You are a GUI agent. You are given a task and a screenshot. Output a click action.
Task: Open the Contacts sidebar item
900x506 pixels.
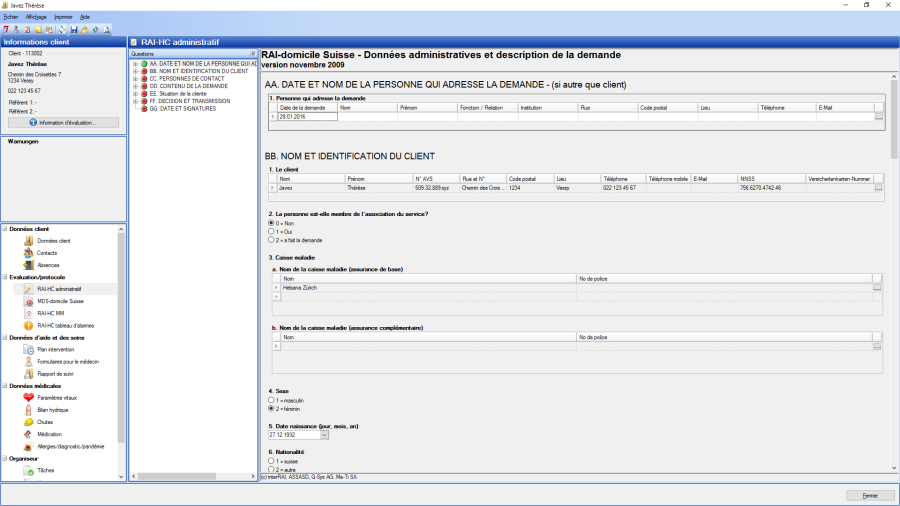(x=47, y=253)
